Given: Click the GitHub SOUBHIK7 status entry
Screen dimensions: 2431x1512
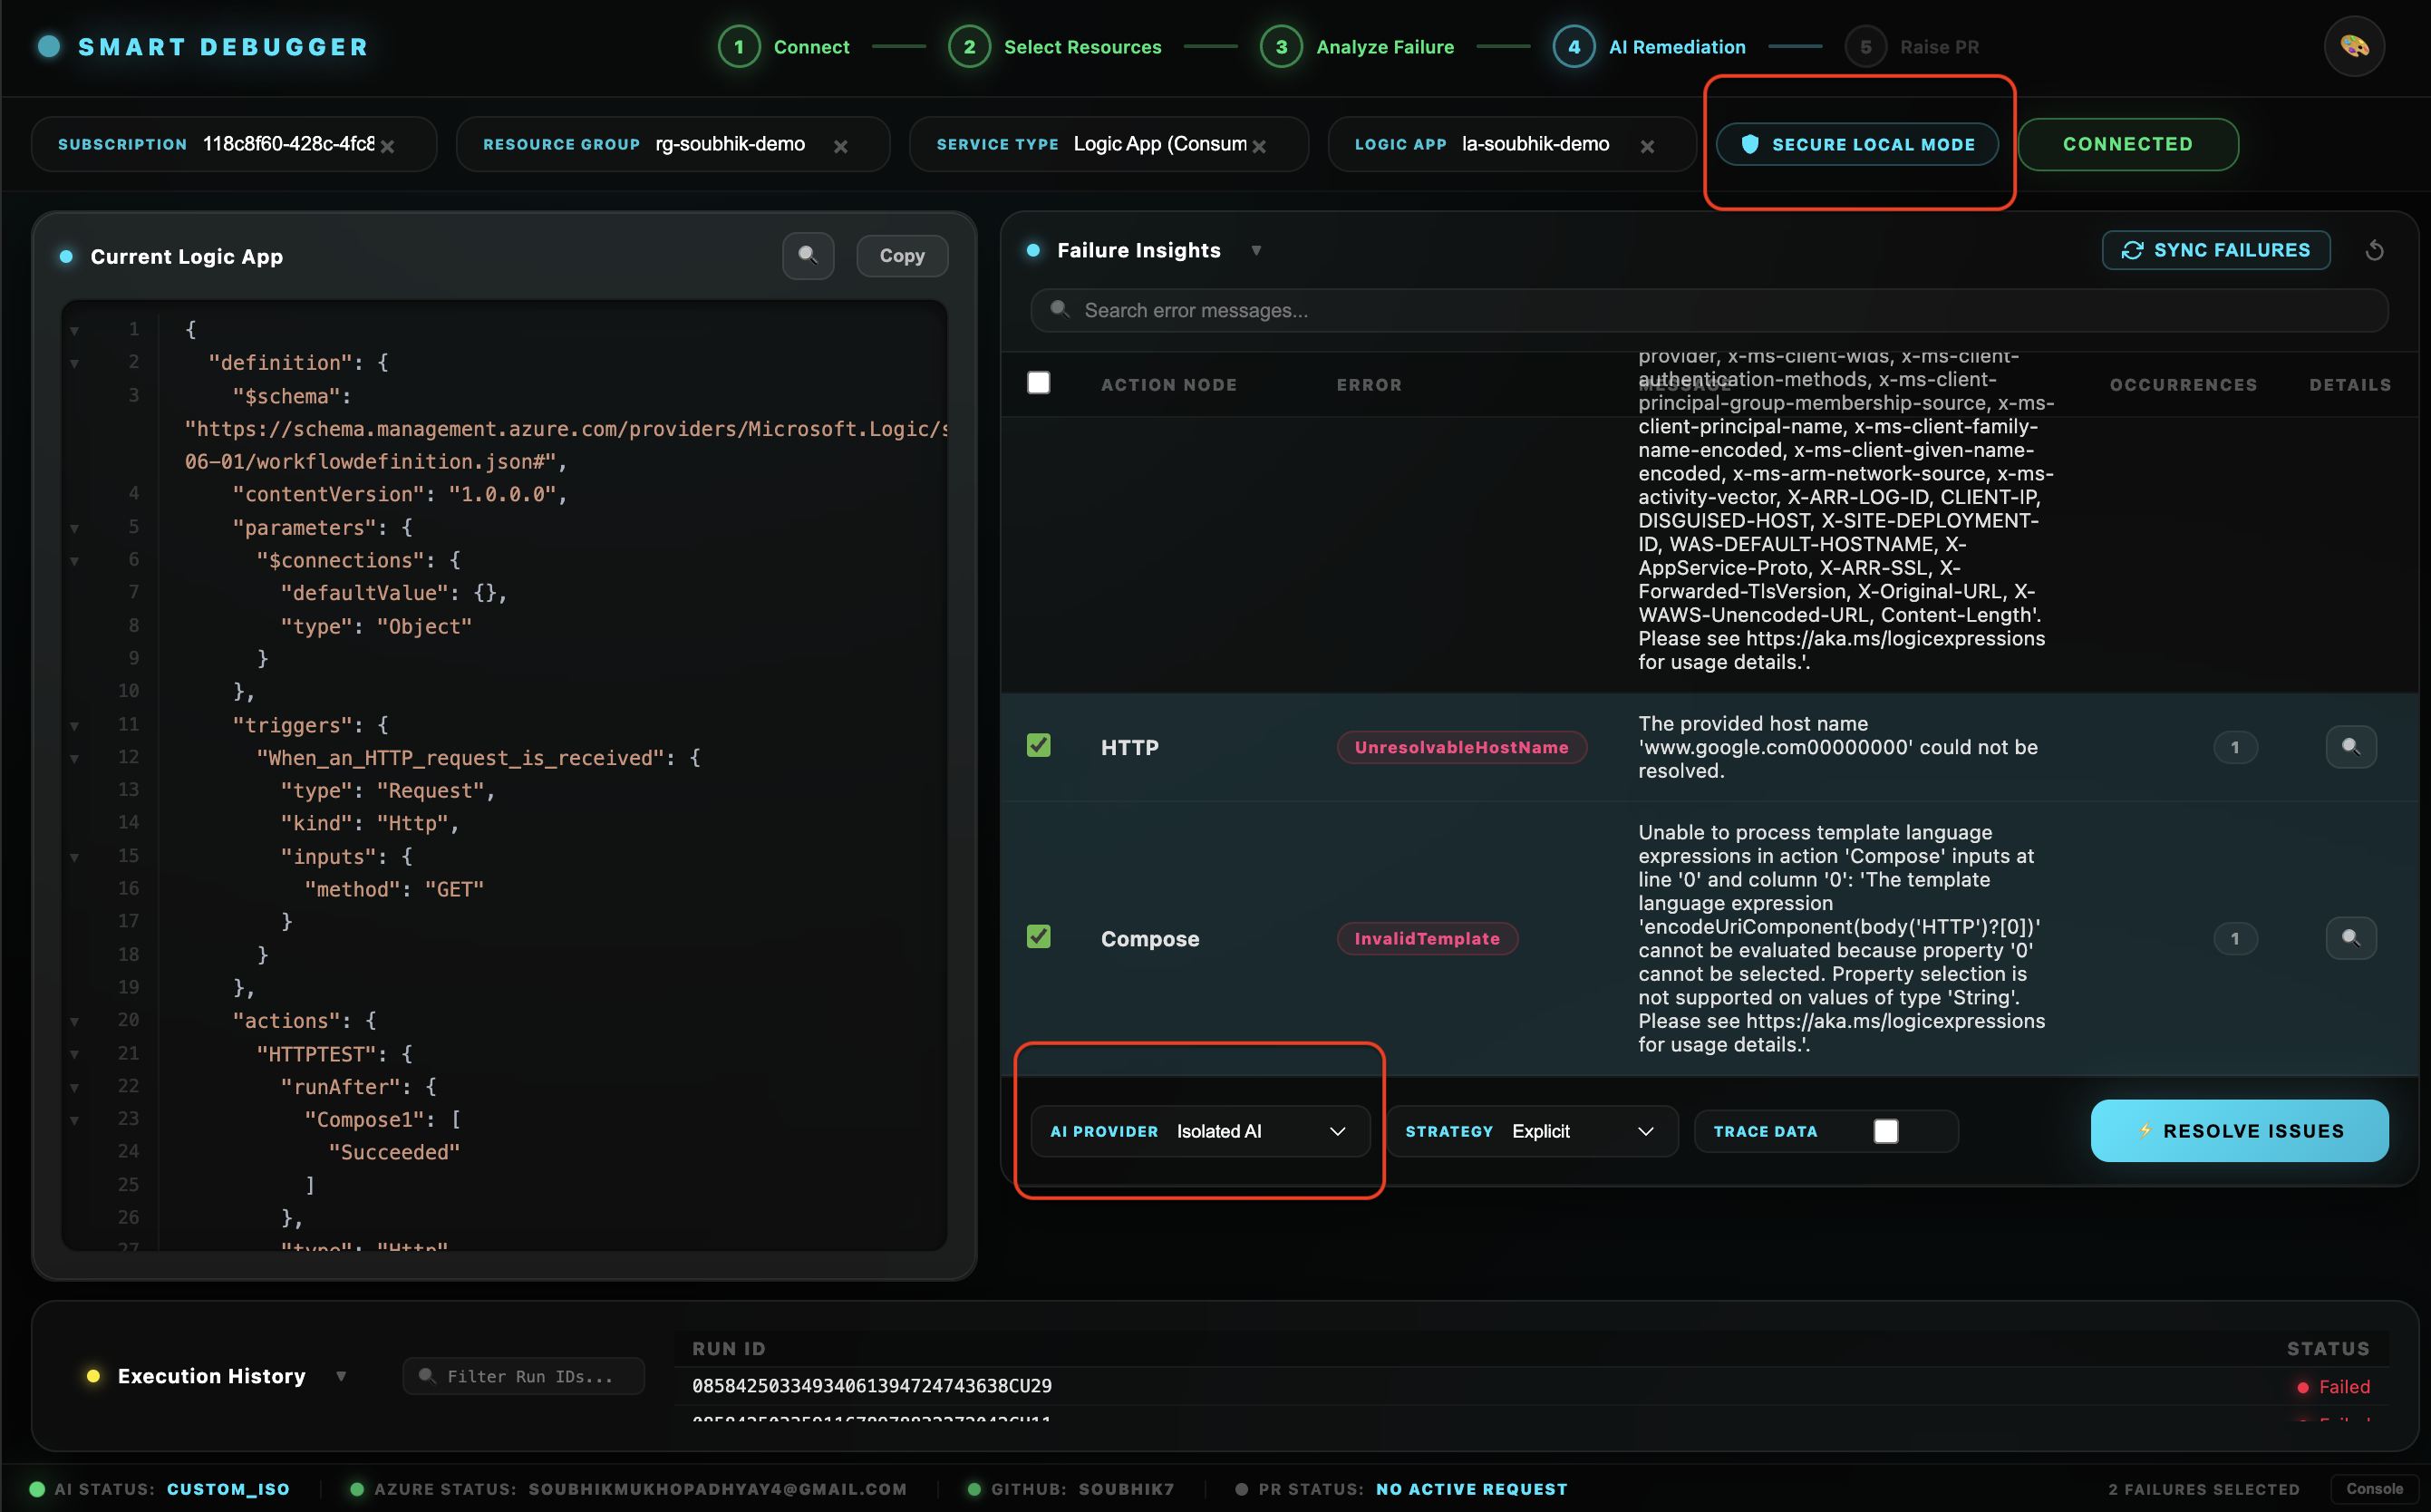Looking at the screenshot, I should (x=1070, y=1489).
